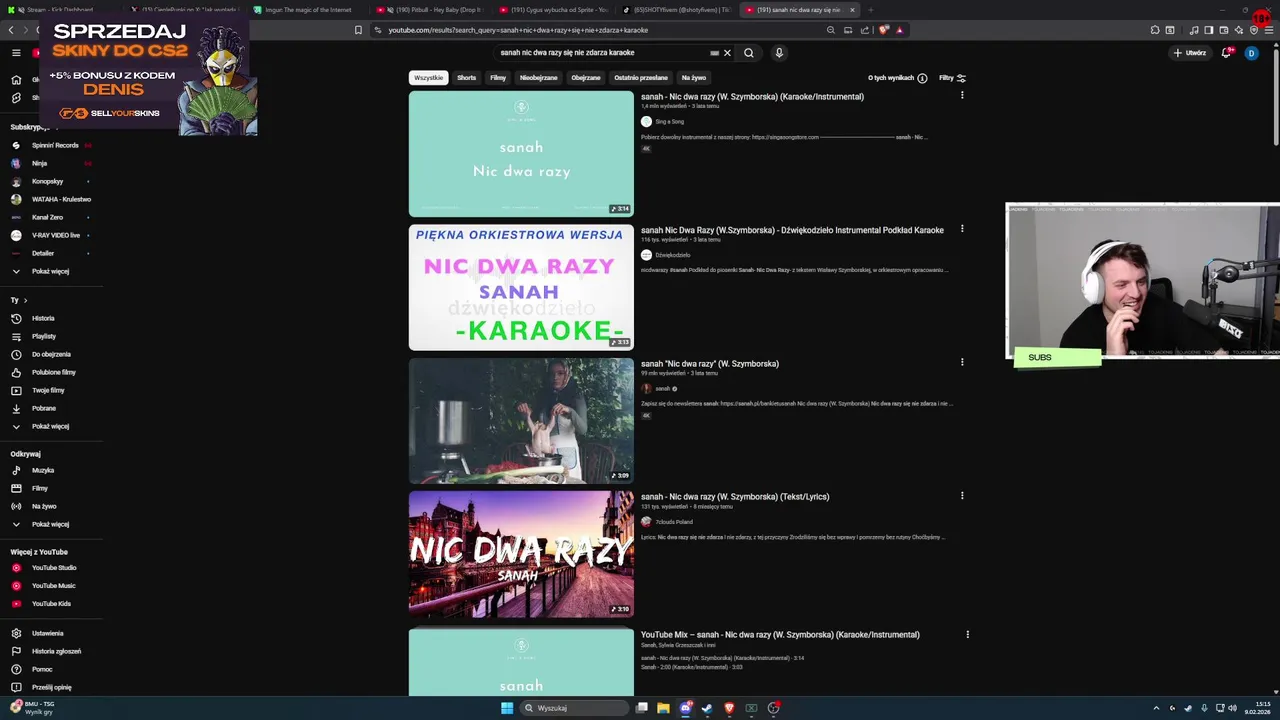Open Filmy in Odkrywaj section
This screenshot has width=1280, height=720.
coord(51,488)
